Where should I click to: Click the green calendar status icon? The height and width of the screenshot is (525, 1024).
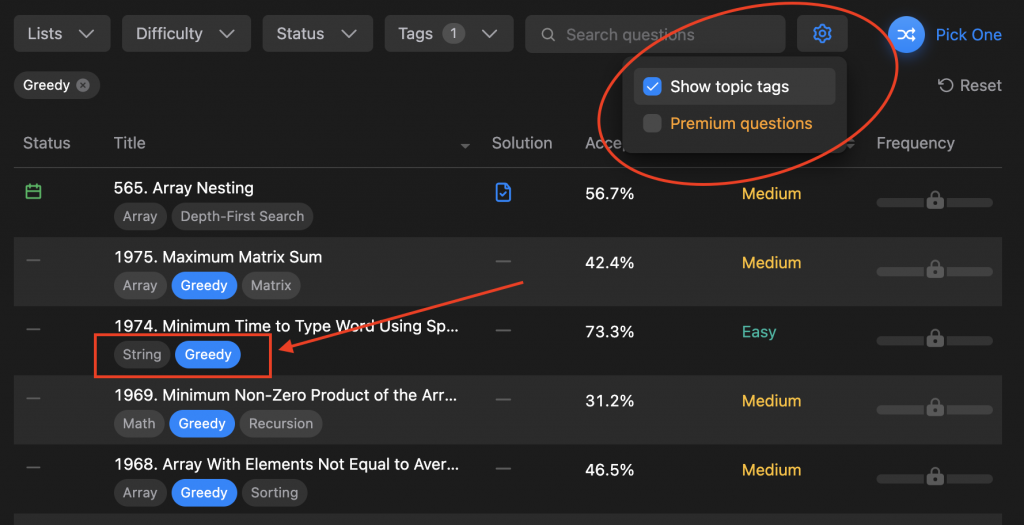33,191
